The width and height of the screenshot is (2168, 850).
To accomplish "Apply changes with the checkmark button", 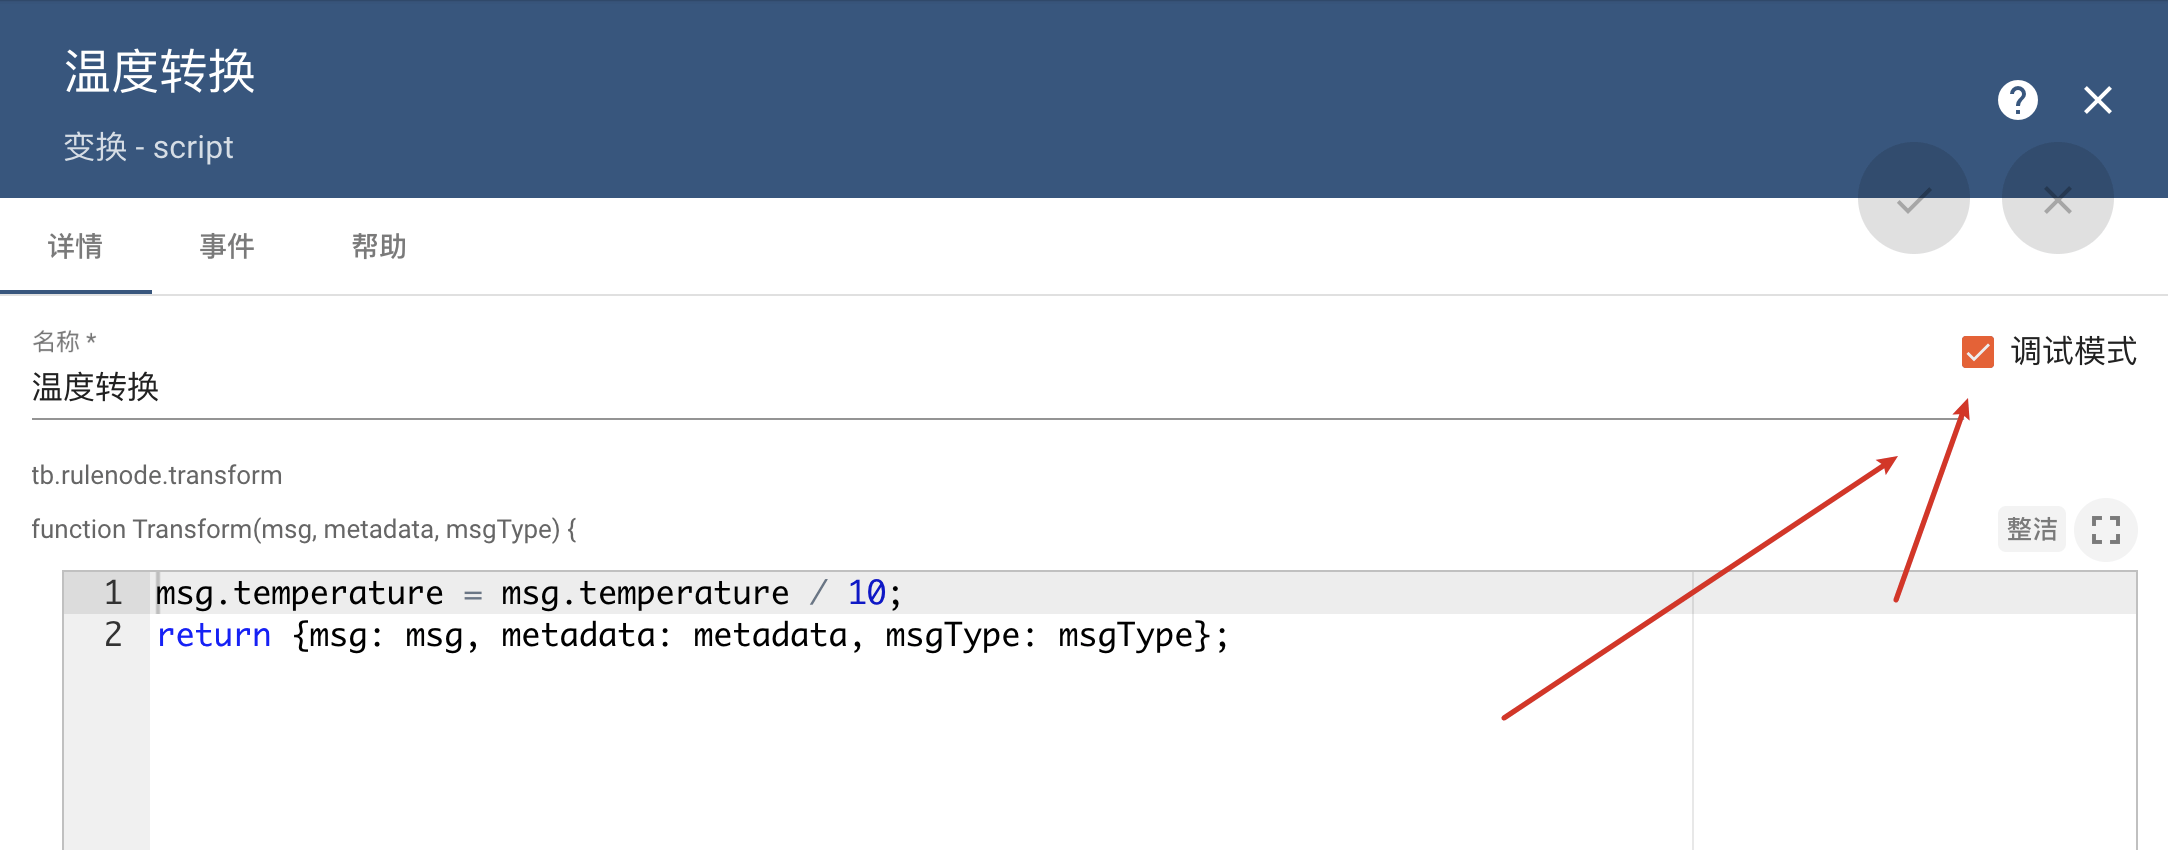I will [x=1913, y=199].
